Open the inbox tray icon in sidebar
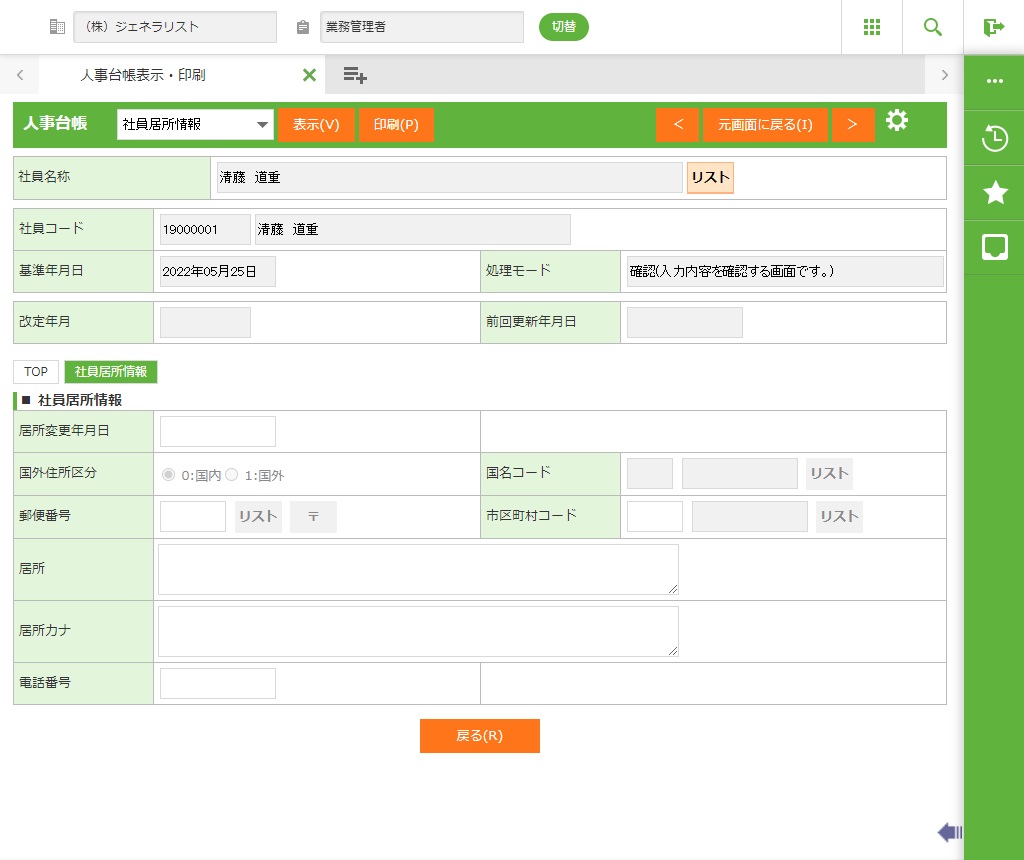 click(994, 247)
